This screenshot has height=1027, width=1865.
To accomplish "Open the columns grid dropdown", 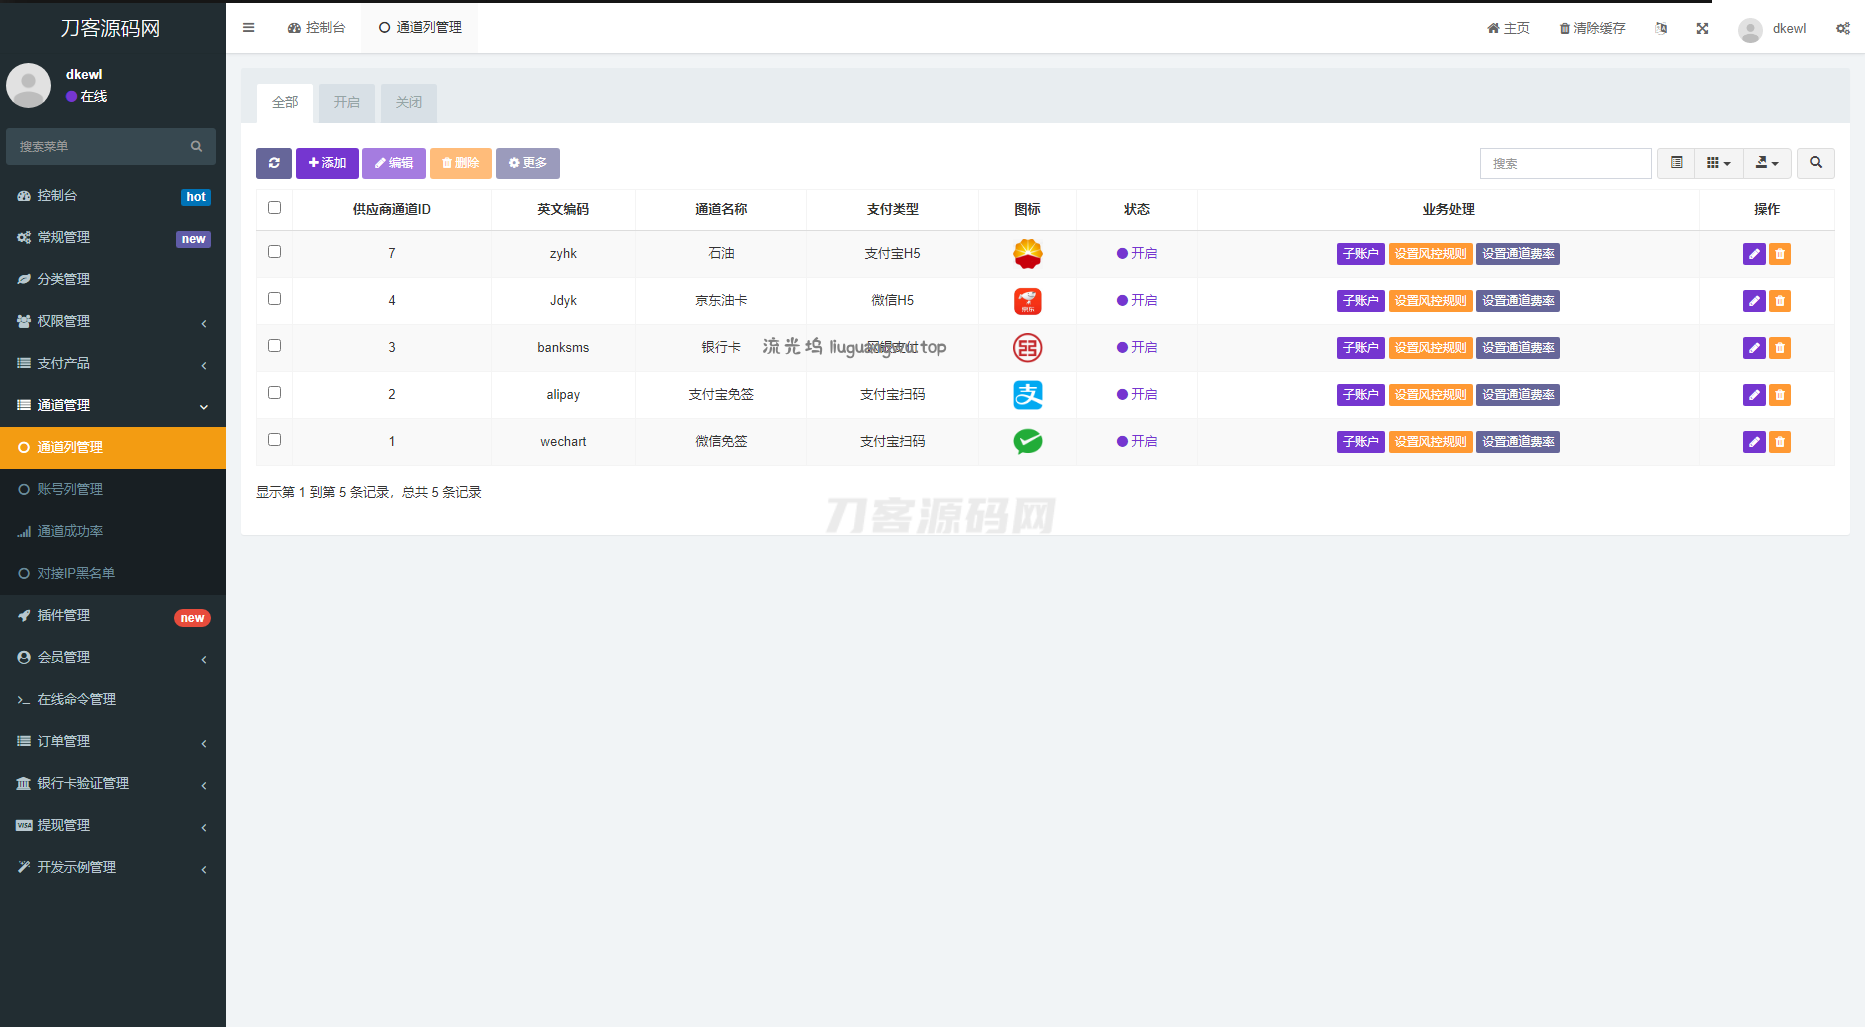I will click(1718, 163).
